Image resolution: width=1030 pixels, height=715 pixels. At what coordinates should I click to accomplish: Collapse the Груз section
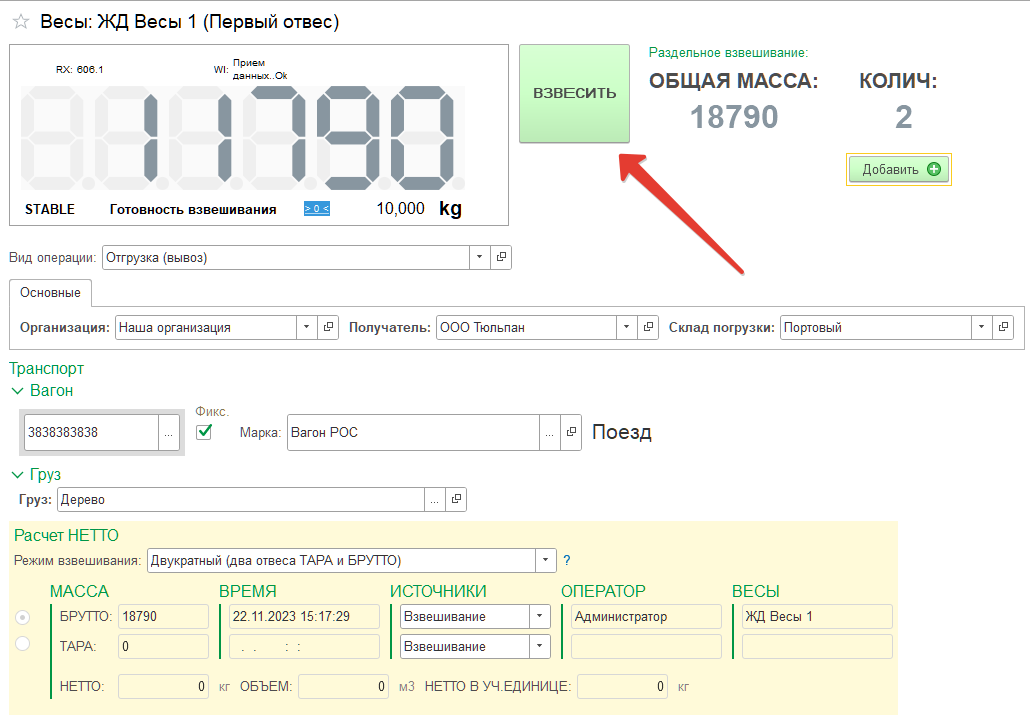point(17,475)
